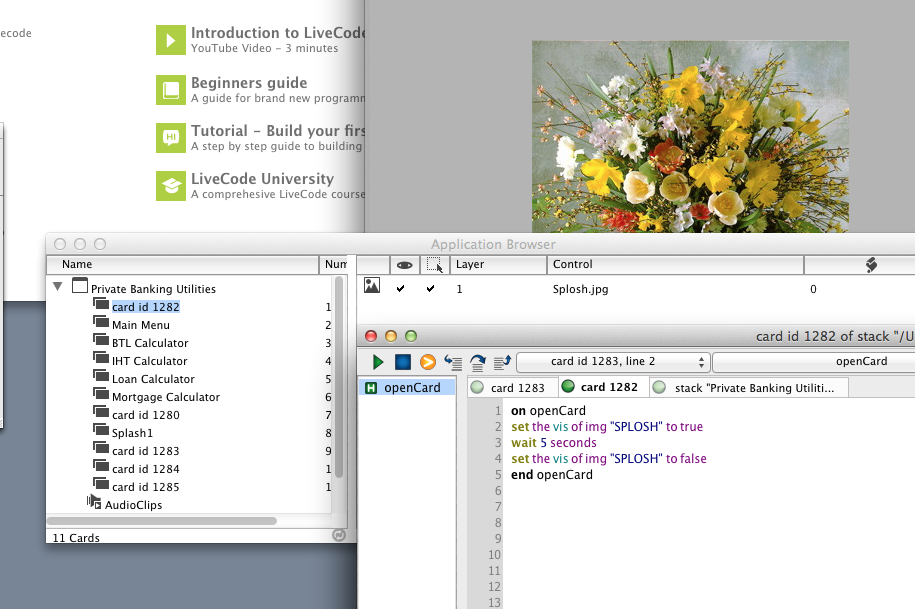Toggle the selectable checkmark for Splosh.jpg
This screenshot has width=915, height=609.
(x=431, y=289)
